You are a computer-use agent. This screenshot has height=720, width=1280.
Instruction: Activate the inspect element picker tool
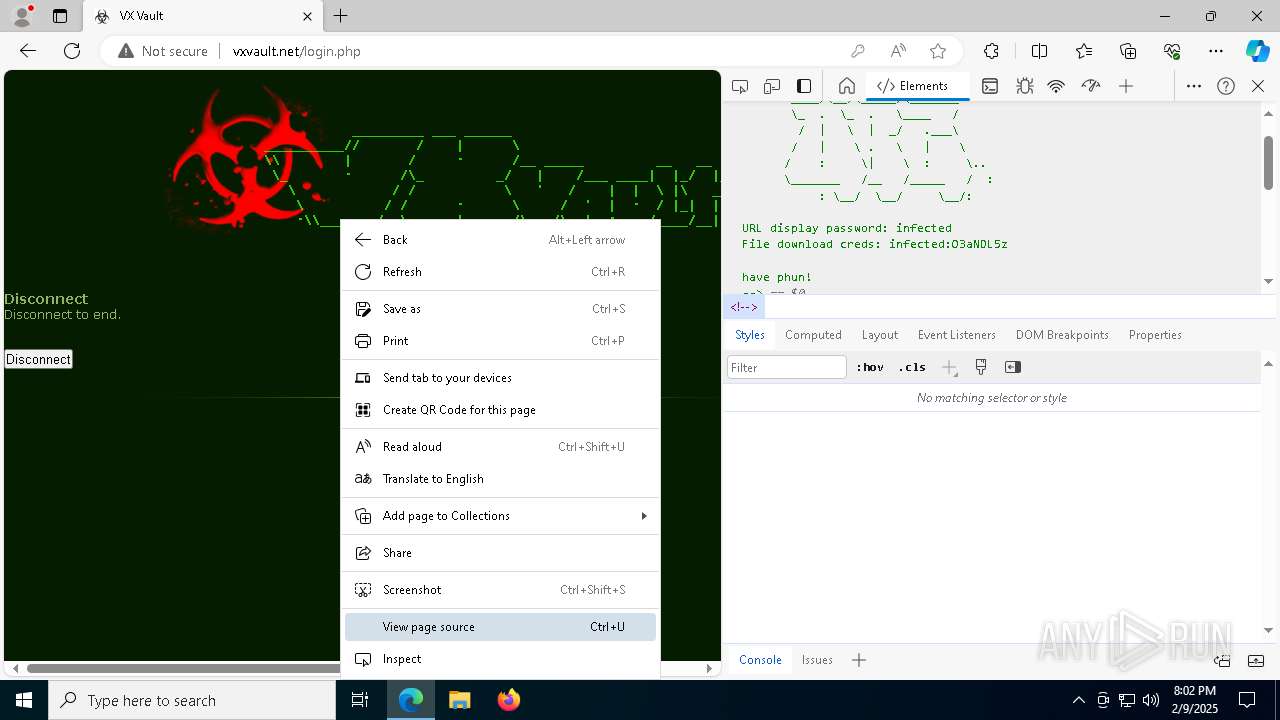pos(740,86)
